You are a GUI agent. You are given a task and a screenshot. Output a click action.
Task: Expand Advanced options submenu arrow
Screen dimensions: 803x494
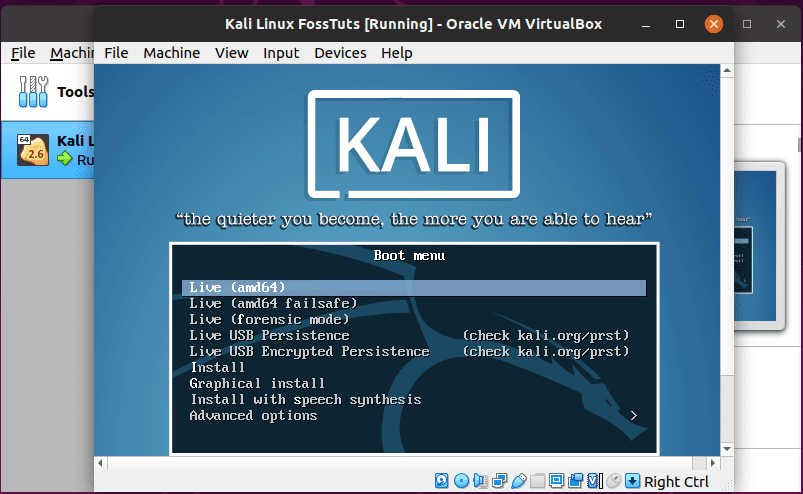[x=633, y=416]
